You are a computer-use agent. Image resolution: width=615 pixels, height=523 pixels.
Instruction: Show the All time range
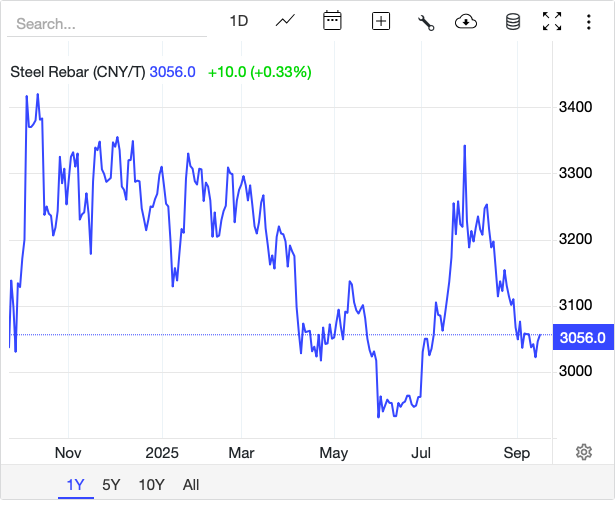[191, 485]
